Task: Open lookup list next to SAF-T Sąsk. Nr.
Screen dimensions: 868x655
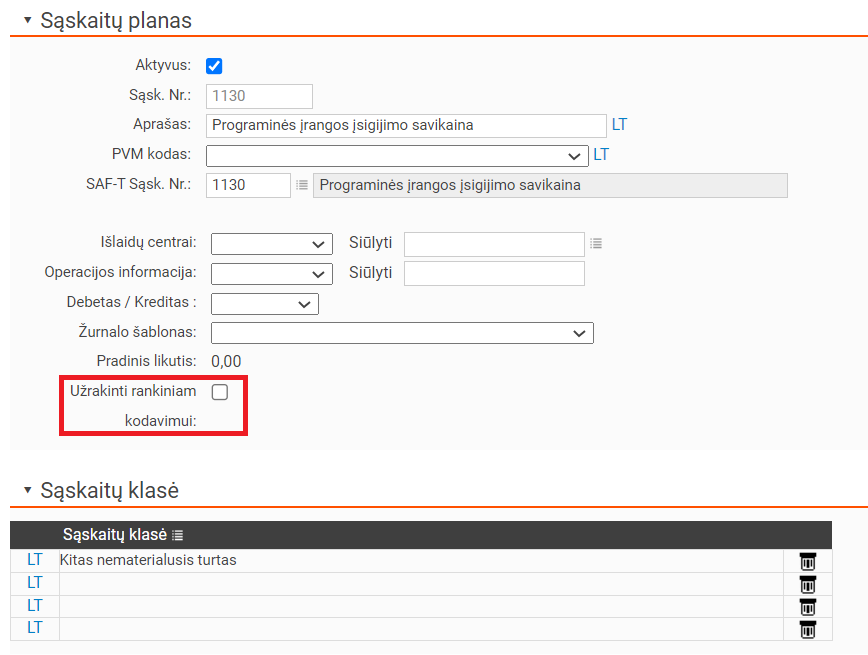Action: point(302,185)
